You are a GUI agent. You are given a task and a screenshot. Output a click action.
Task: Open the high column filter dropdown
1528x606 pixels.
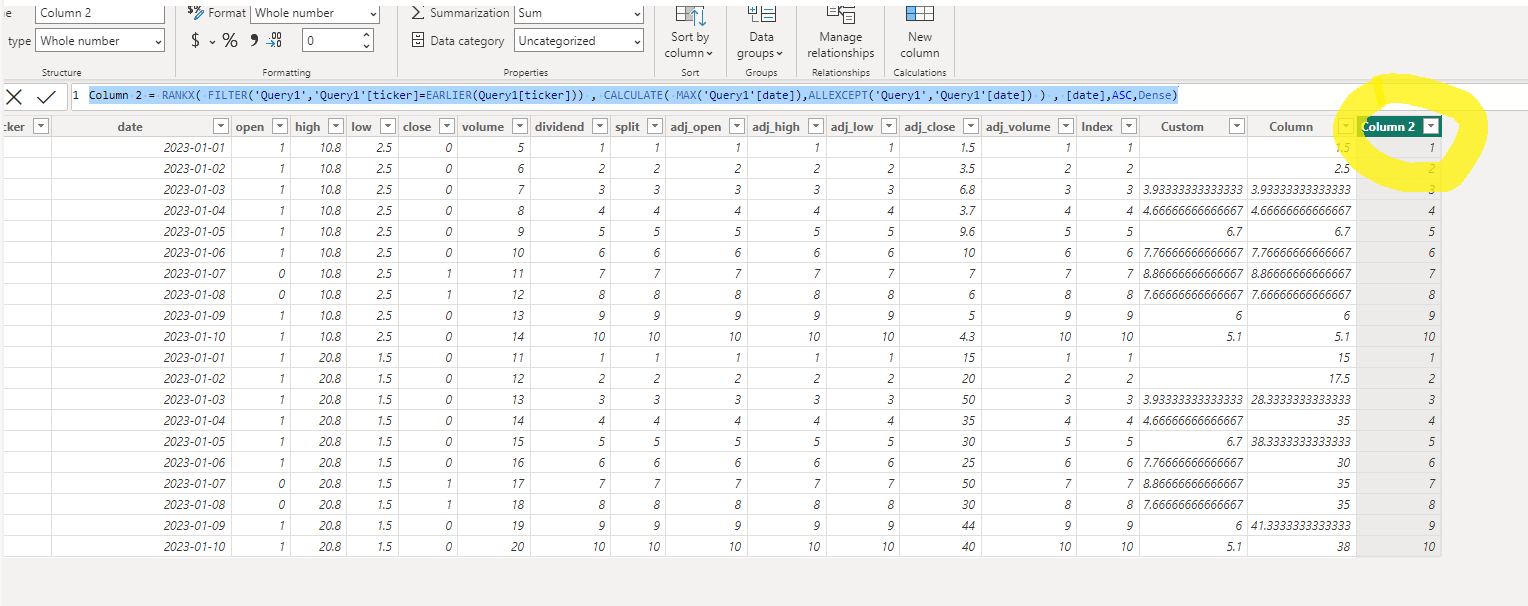point(336,126)
